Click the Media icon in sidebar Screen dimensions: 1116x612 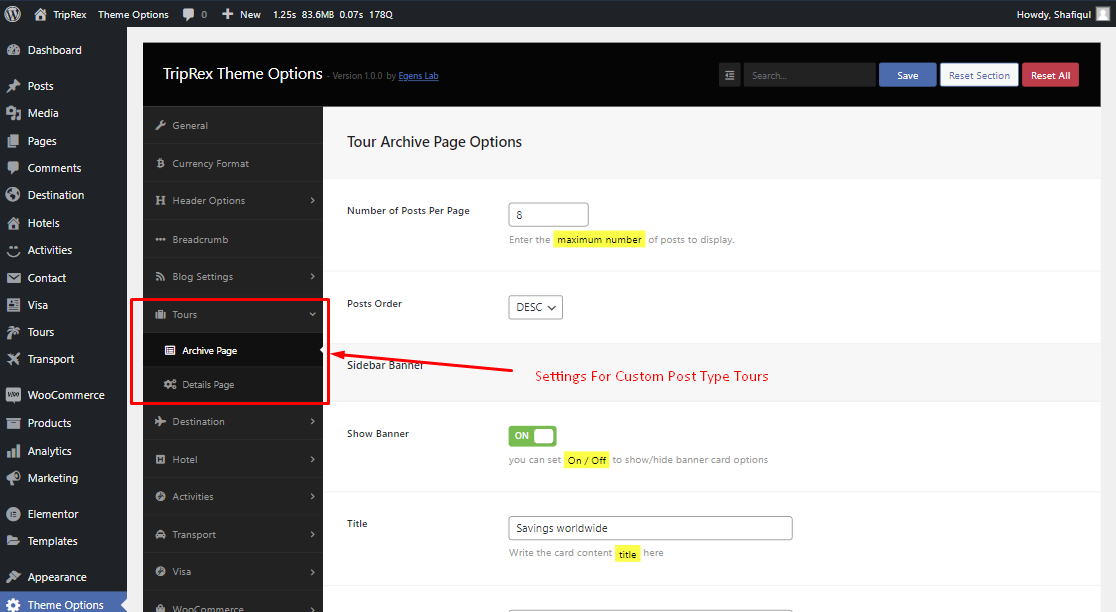14,113
